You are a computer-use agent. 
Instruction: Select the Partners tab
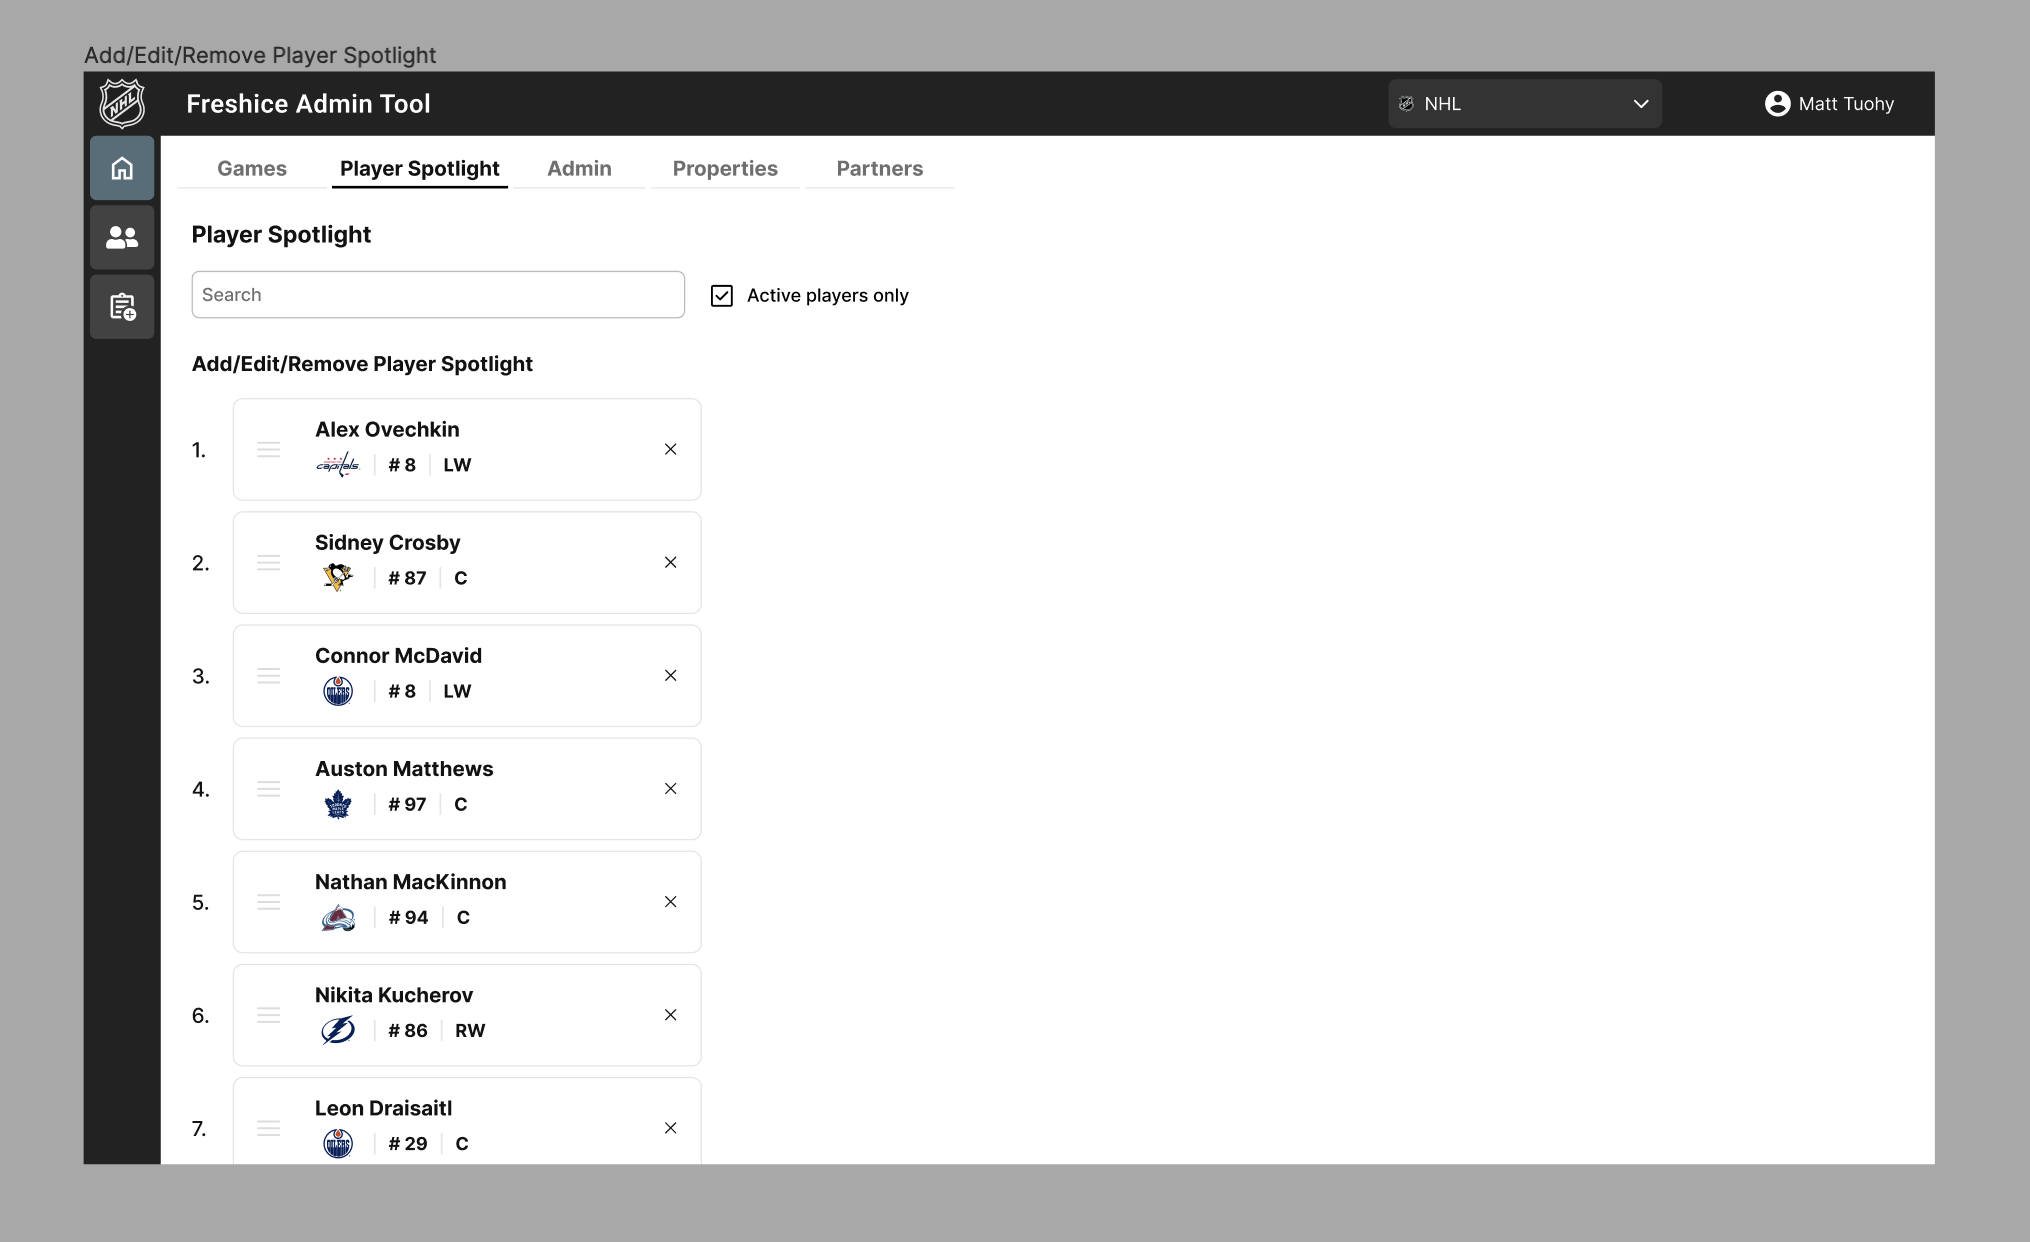879,168
